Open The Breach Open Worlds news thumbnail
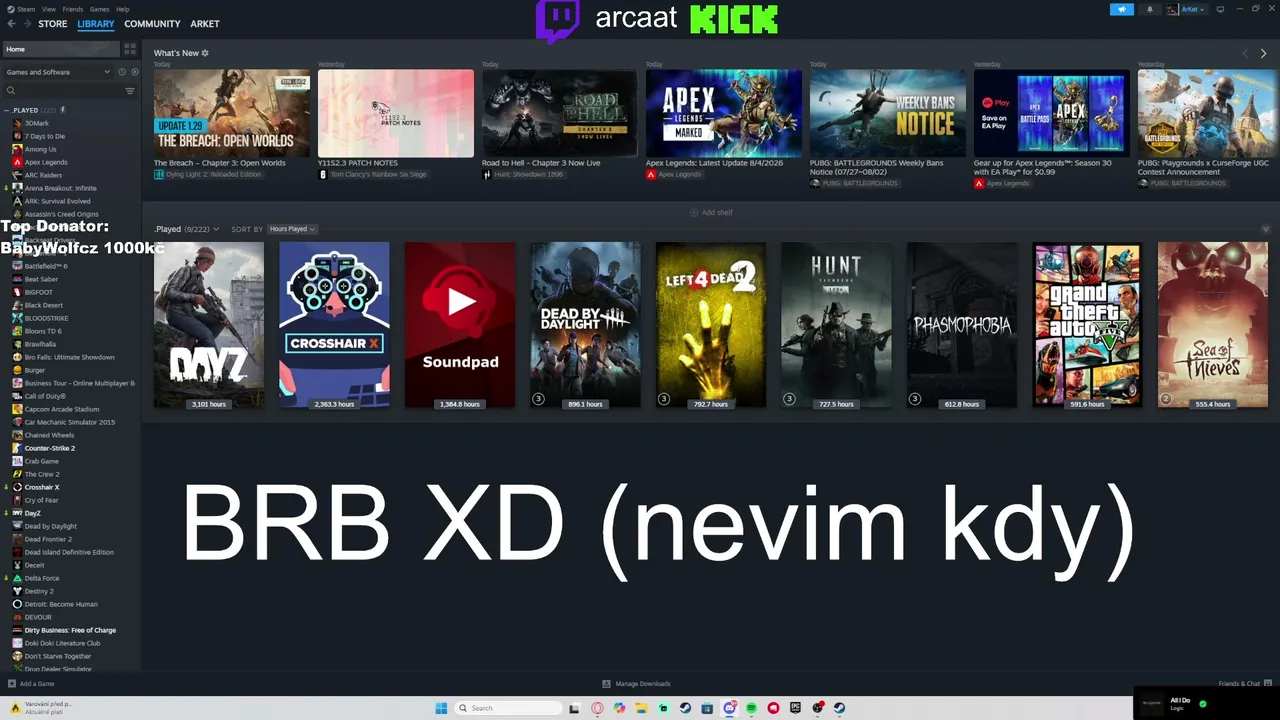This screenshot has width=1280, height=720. pyautogui.click(x=232, y=113)
